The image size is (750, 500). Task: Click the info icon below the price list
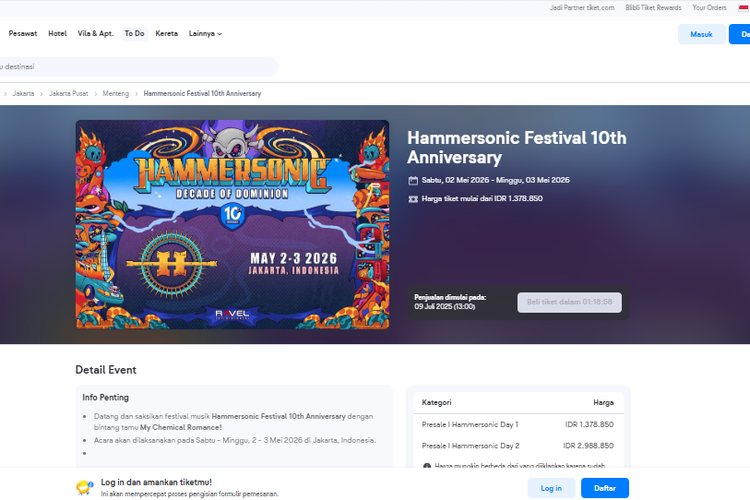427,466
